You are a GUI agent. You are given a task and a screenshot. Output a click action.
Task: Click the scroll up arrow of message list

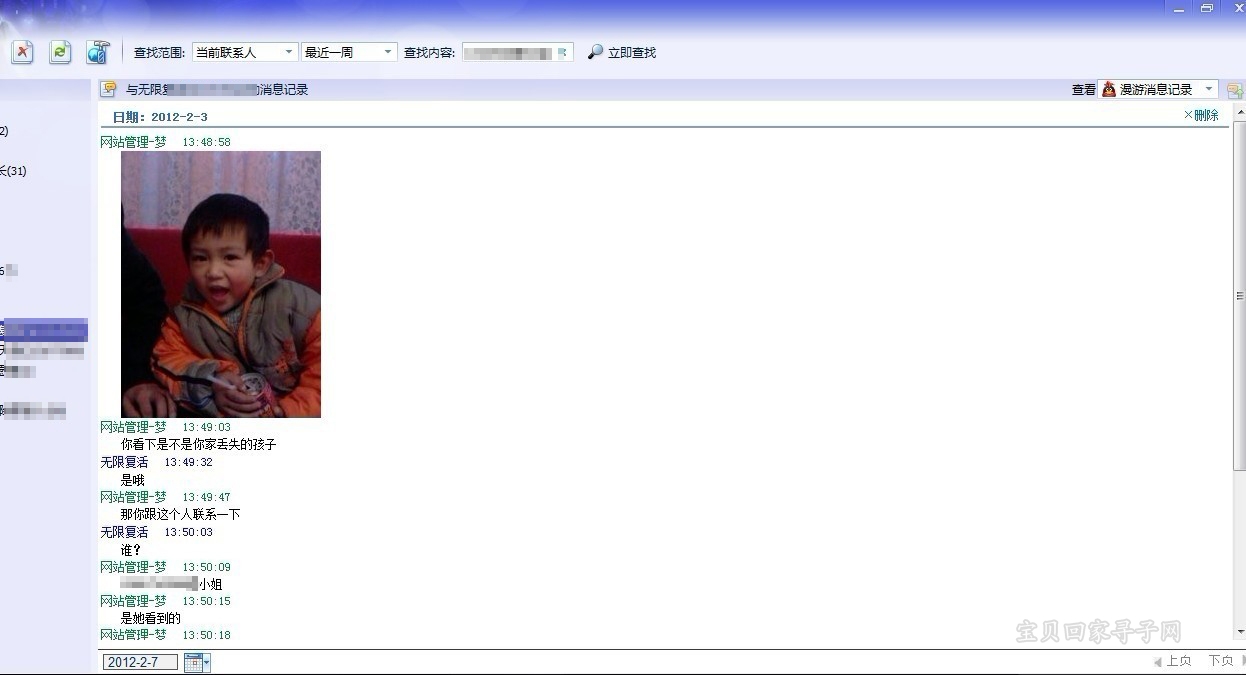coord(1240,113)
